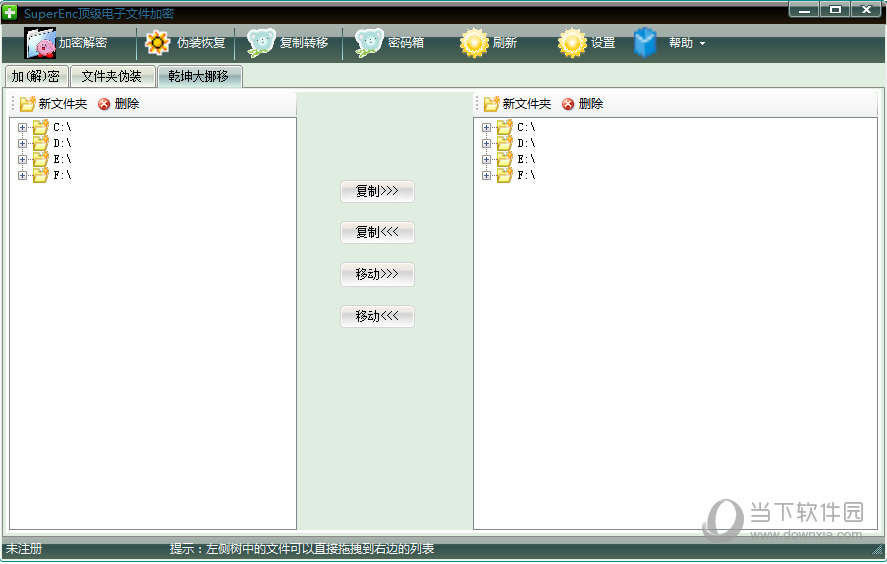This screenshot has width=887, height=564.
Task: Select E:\ folder icon in right tree
Action: 504,159
